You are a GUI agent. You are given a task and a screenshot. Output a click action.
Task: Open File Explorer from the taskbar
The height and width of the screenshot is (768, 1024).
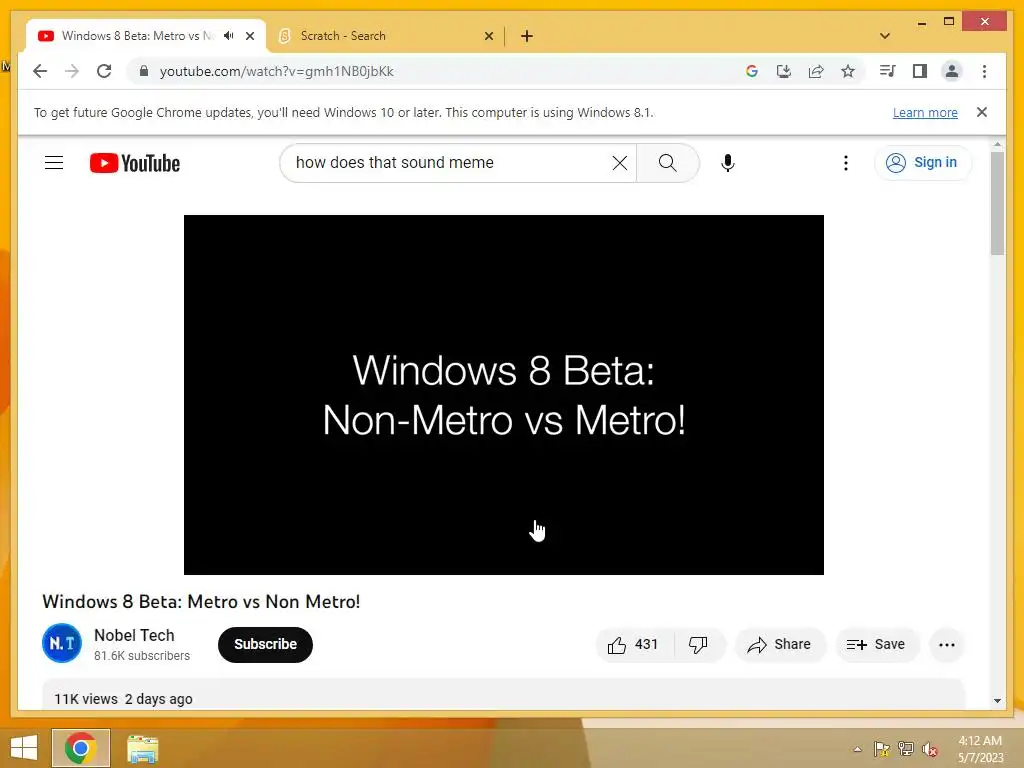point(142,749)
